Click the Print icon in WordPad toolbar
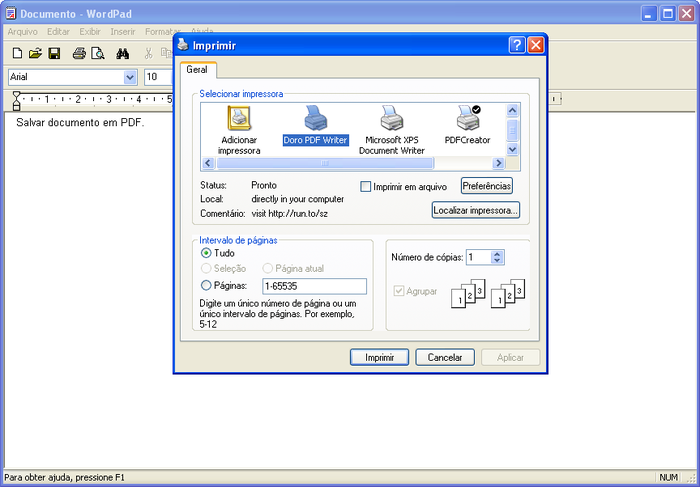 coord(79,54)
